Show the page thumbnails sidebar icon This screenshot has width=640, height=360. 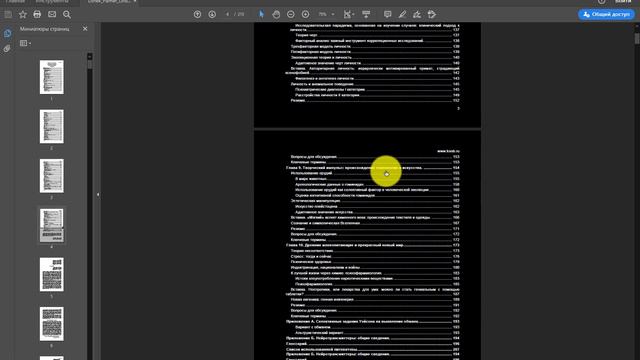pos(7,33)
